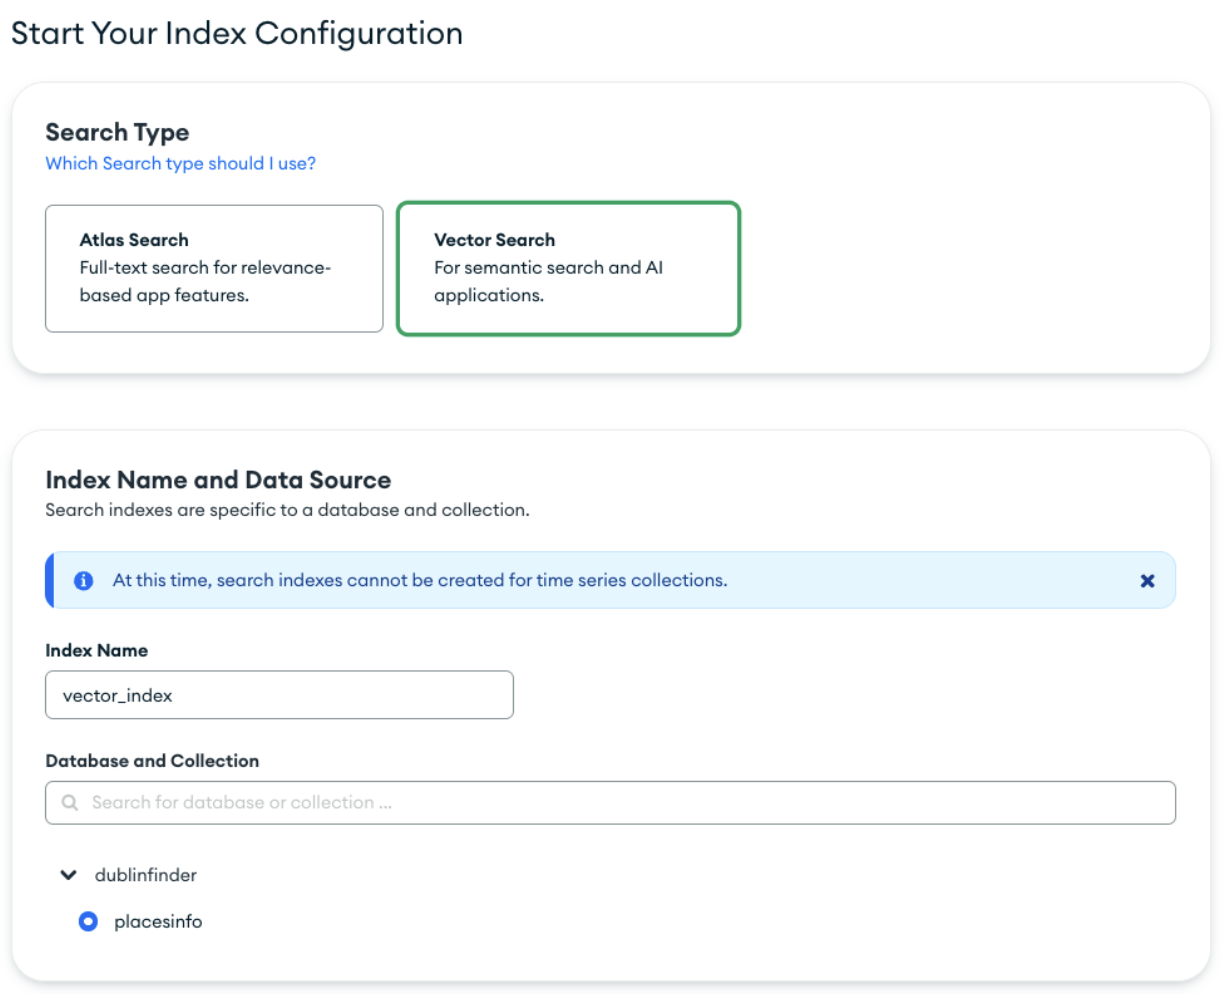Click the 'Index Name and Data Source' heading
This screenshot has height=994, width=1230.
[218, 480]
